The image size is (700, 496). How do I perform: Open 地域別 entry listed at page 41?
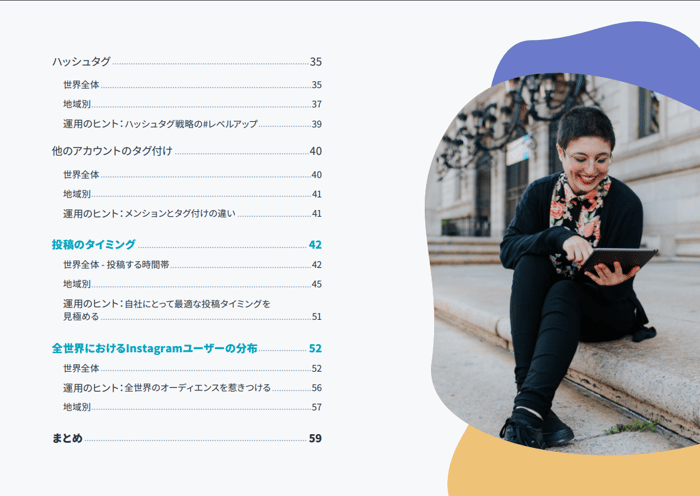click(192, 194)
